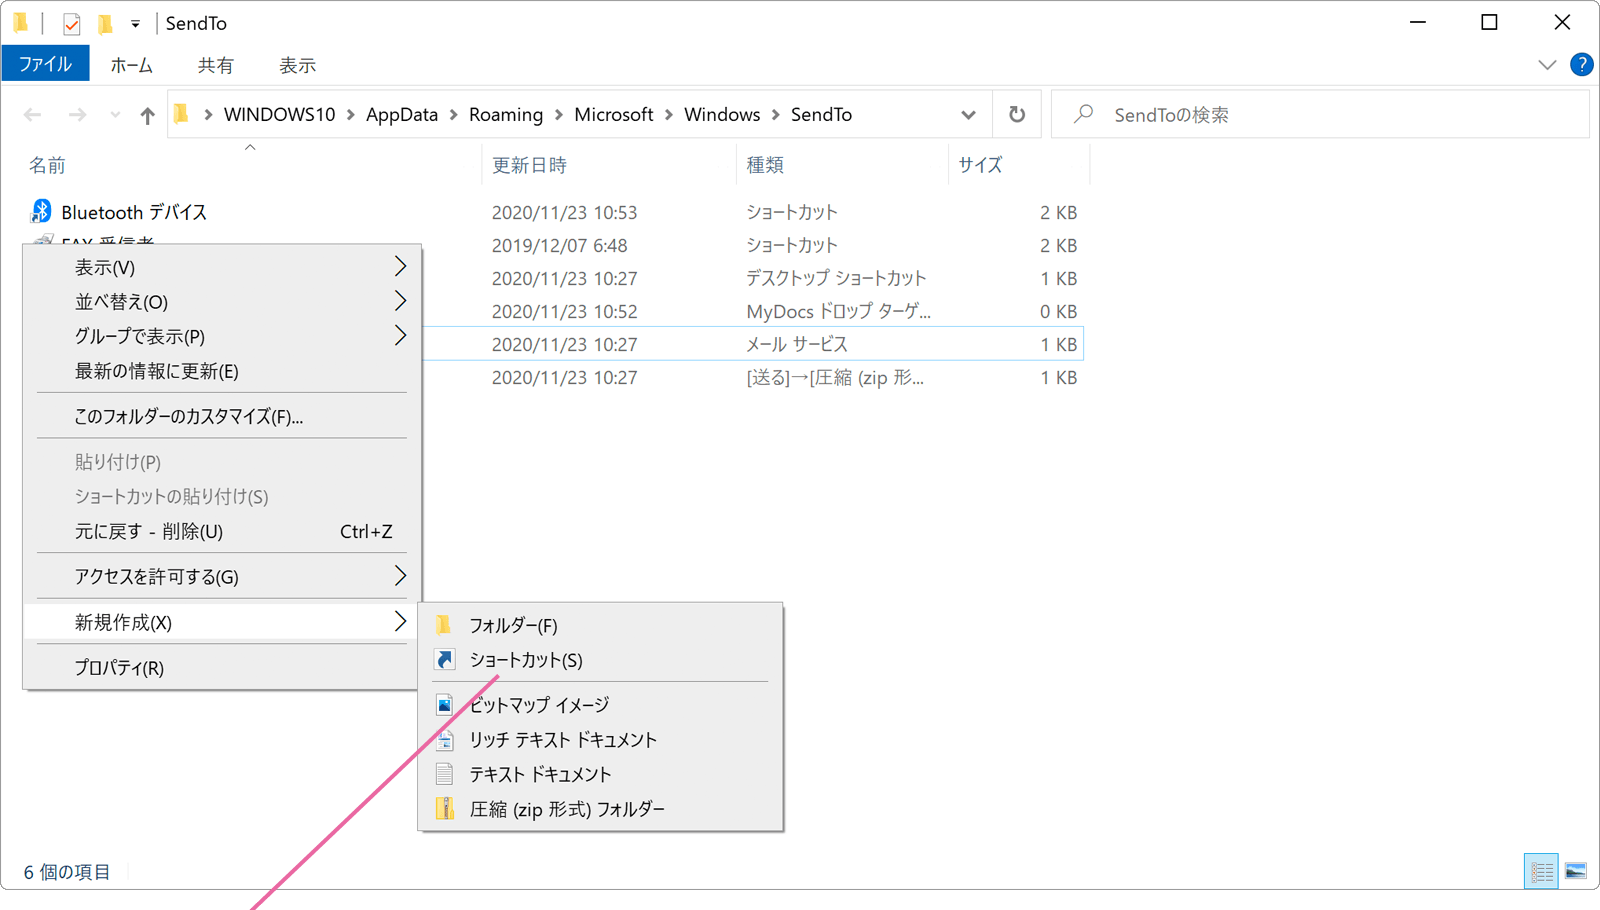Open the 新規作成(X) submenu
The image size is (1600, 910).
pyautogui.click(x=221, y=622)
